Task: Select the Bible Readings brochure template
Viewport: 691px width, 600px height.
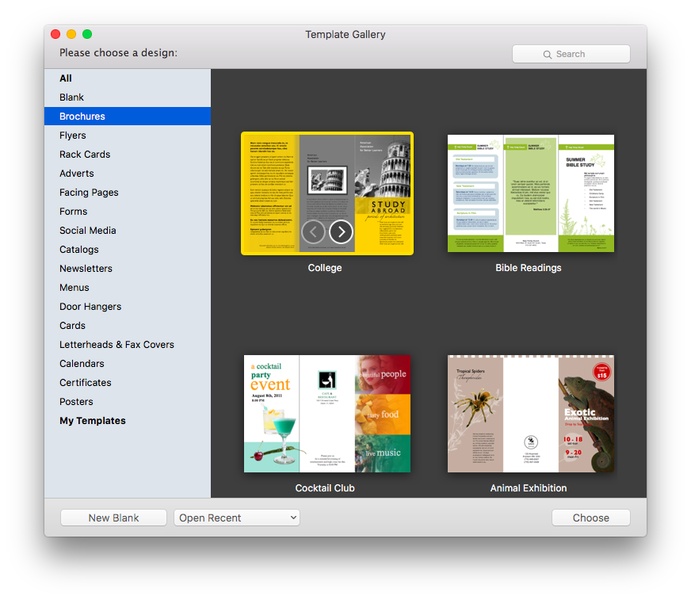Action: [x=530, y=193]
